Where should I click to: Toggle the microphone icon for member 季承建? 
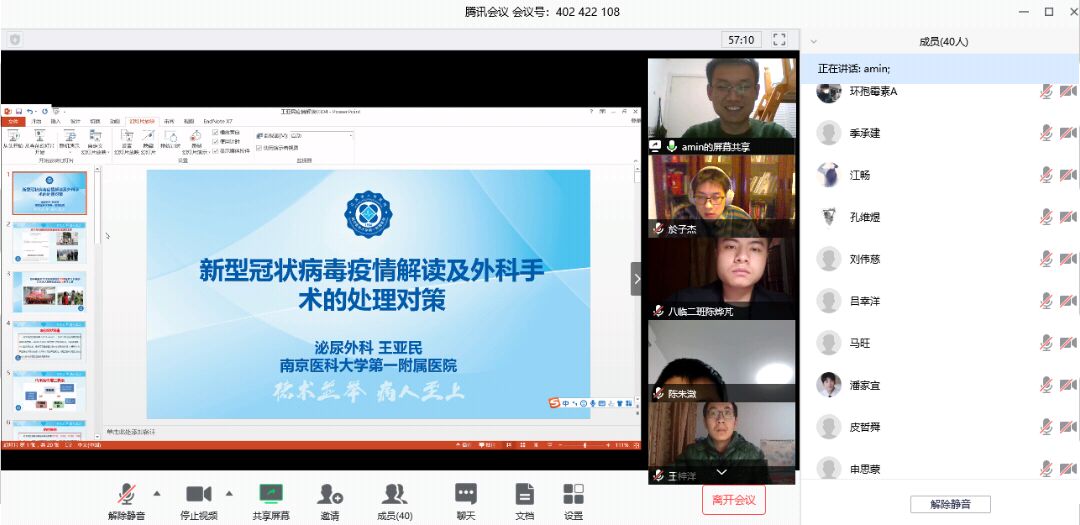pos(1046,133)
